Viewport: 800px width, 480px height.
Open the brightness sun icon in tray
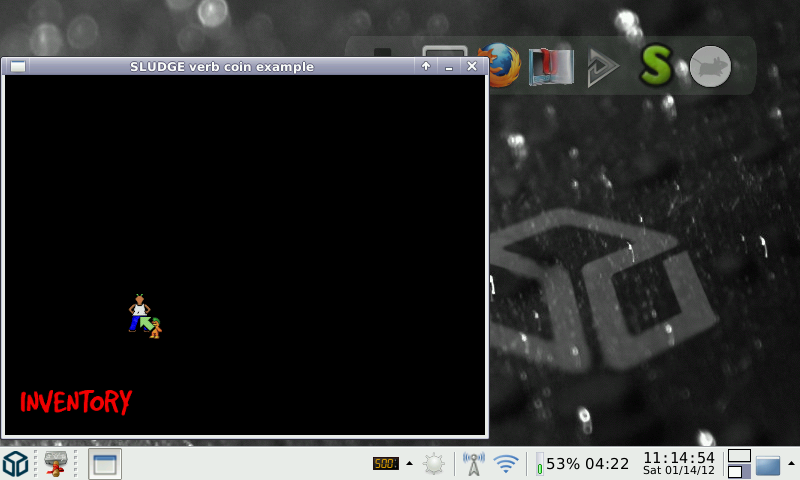click(434, 464)
